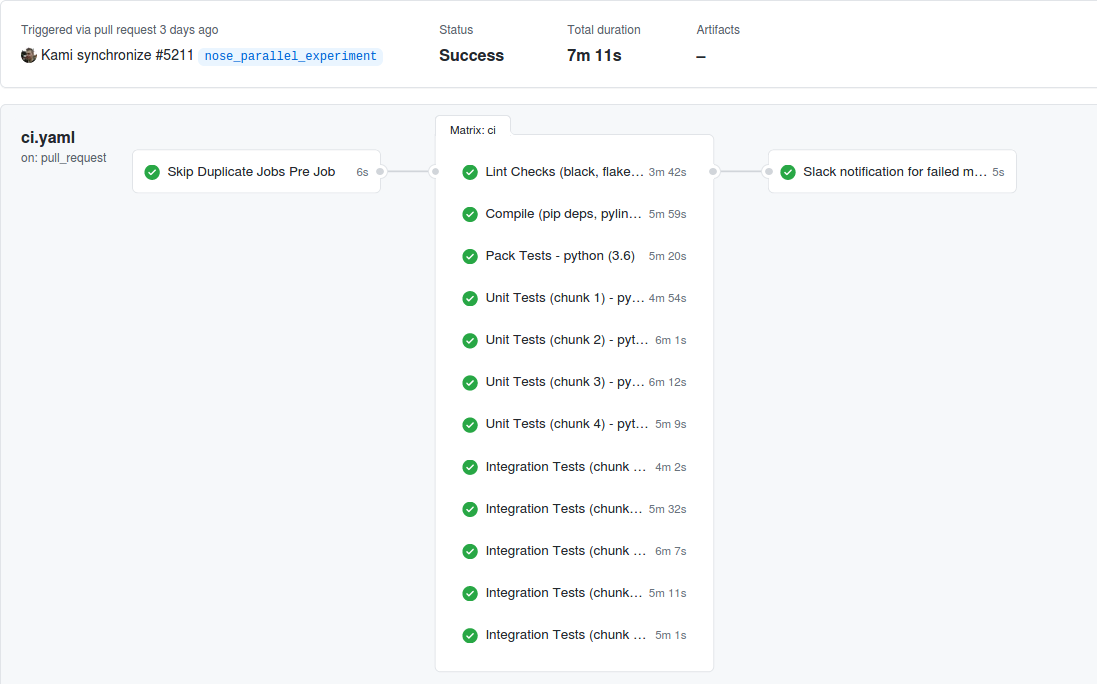Open Pack Tests - python (3.6) job
Image resolution: width=1097 pixels, height=684 pixels.
point(560,256)
